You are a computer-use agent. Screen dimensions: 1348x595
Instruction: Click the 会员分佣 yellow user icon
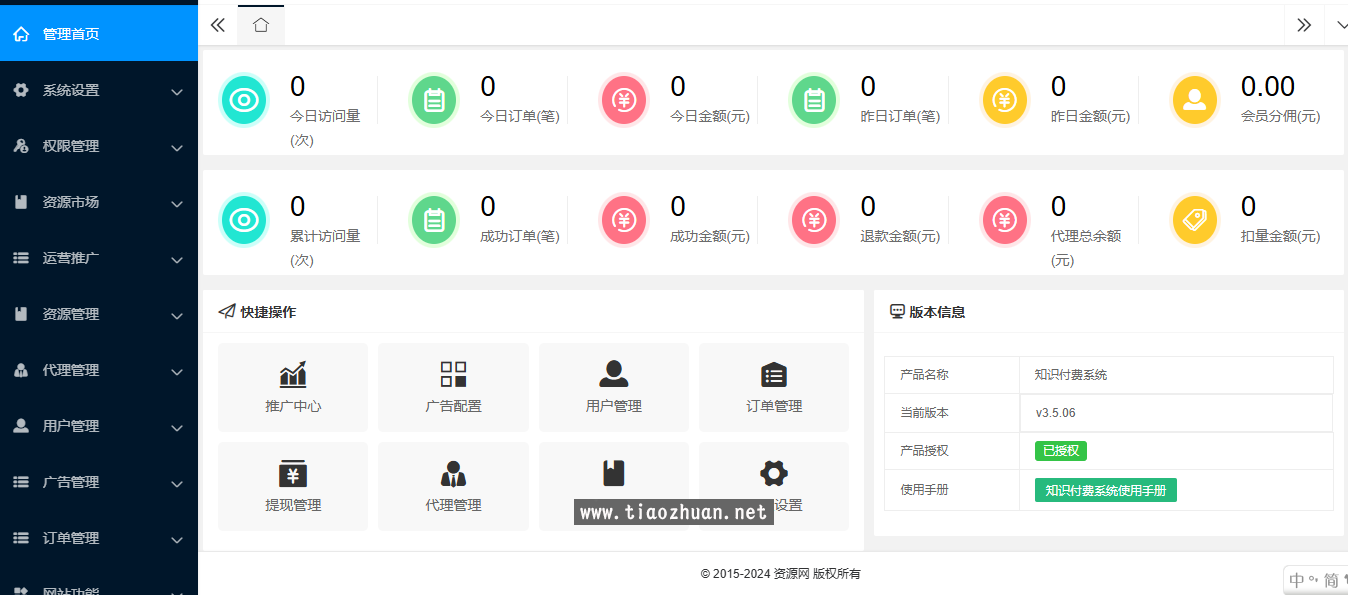1194,100
